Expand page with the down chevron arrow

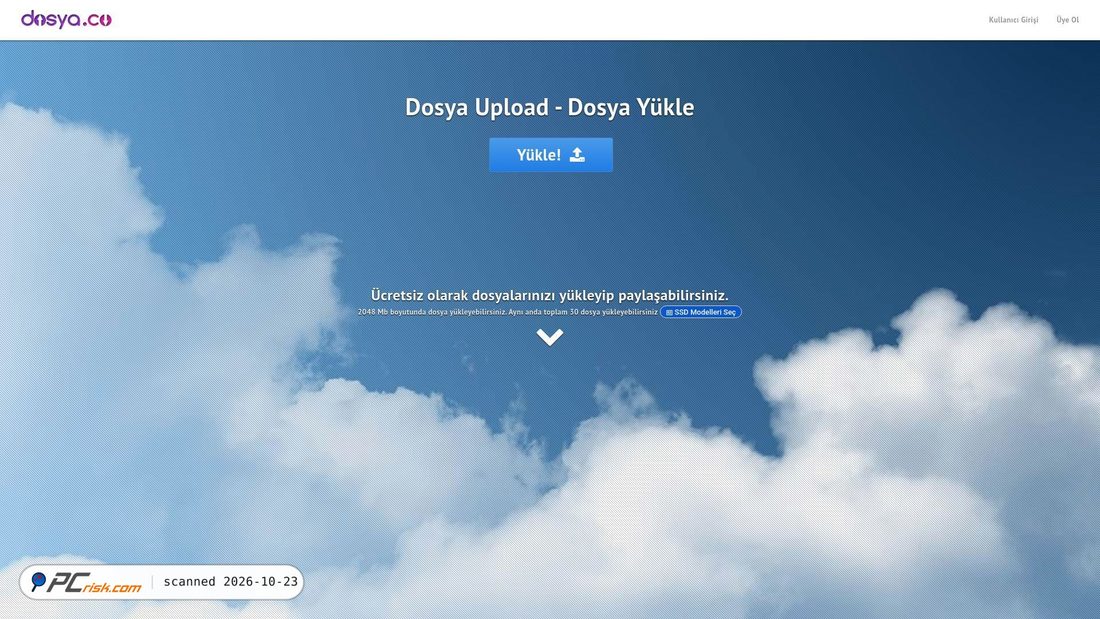549,338
